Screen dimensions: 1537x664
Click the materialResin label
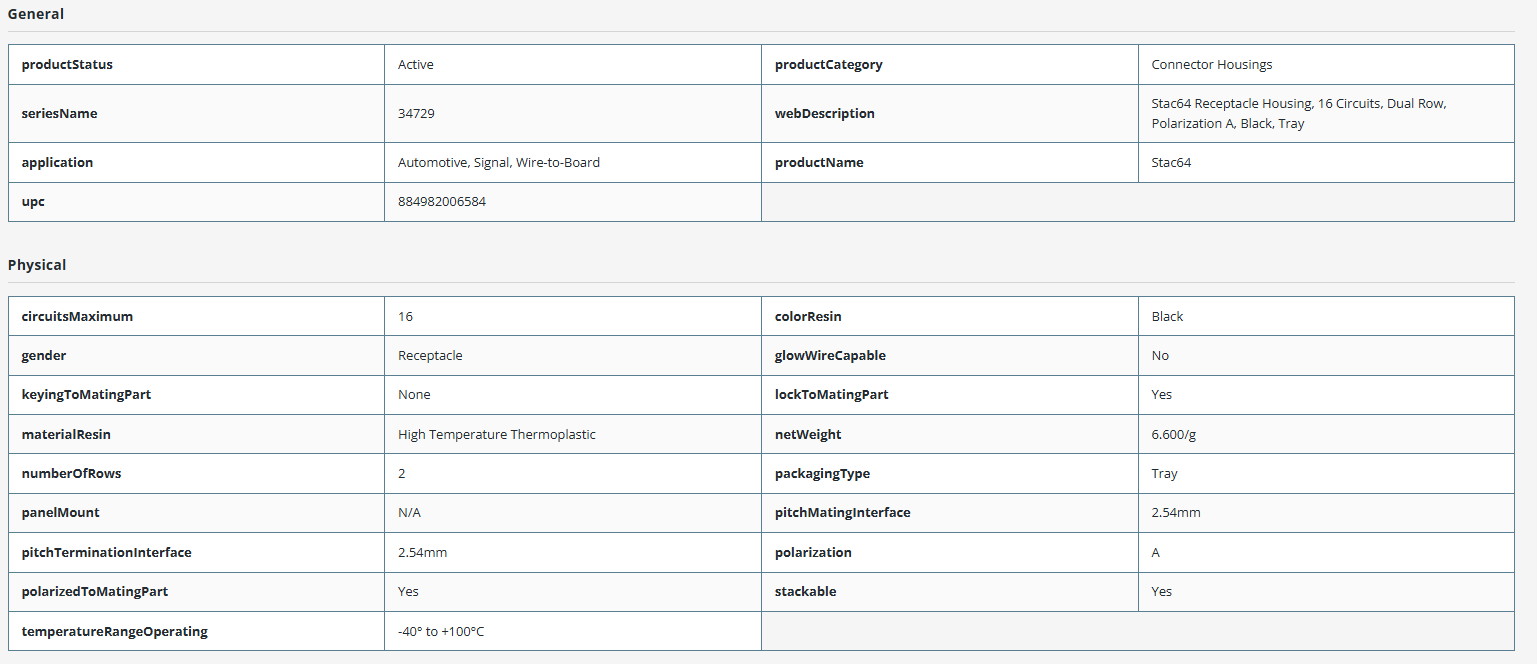[66, 434]
